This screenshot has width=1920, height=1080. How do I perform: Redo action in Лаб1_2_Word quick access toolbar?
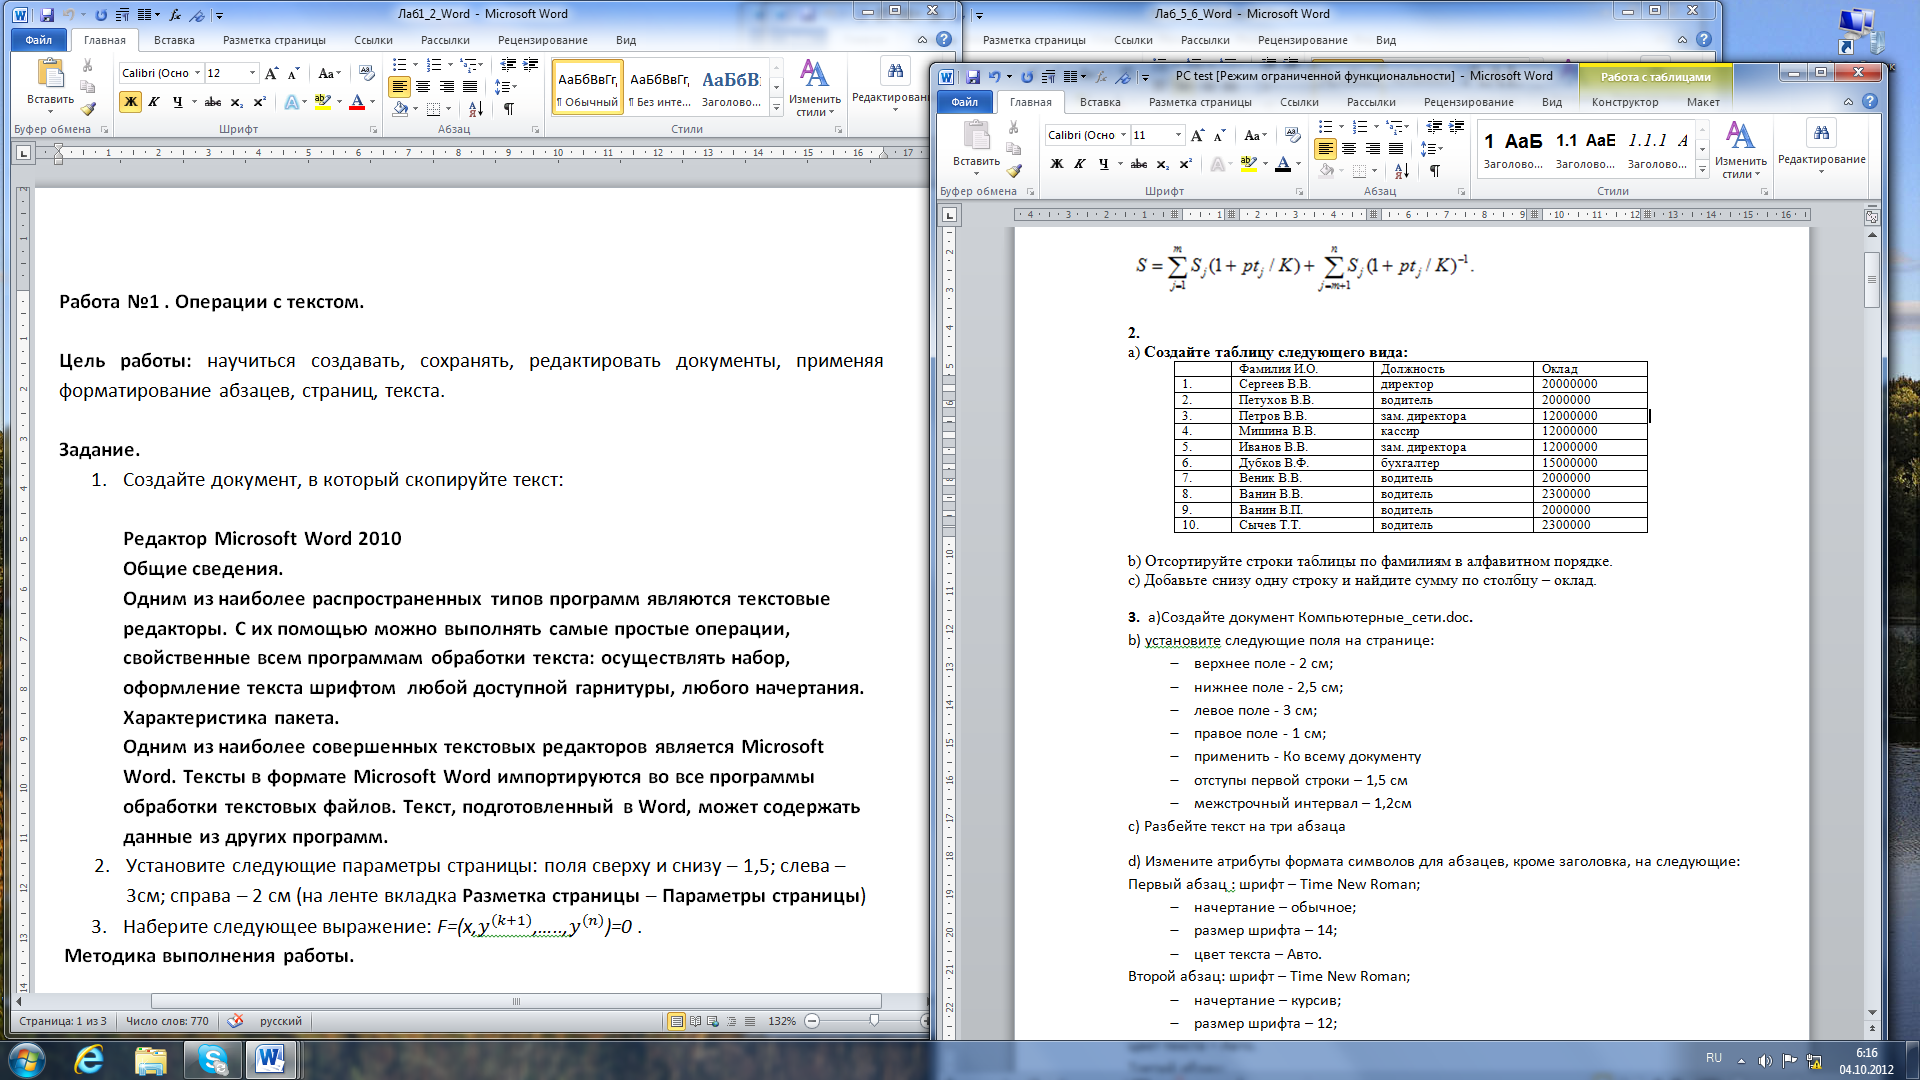101,15
